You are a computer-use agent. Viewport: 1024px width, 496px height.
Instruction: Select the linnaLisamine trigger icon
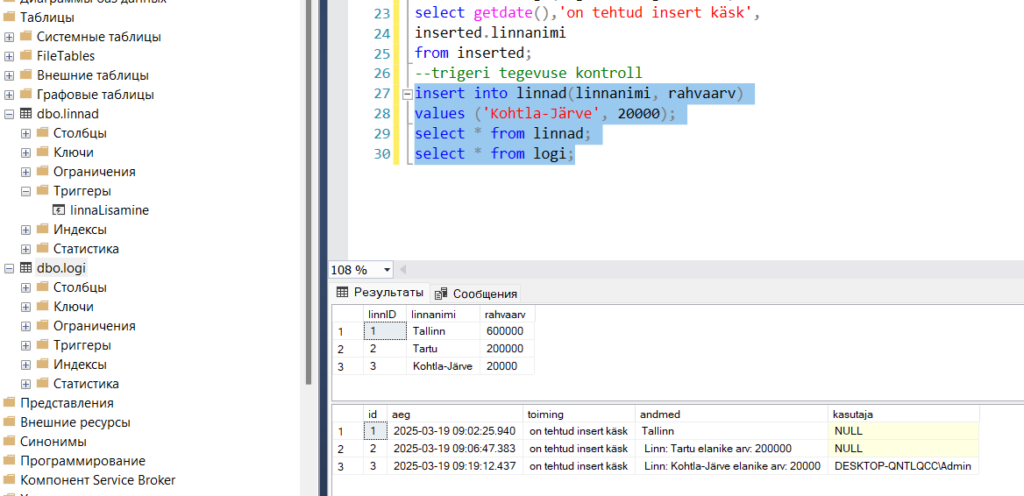[x=58, y=210]
